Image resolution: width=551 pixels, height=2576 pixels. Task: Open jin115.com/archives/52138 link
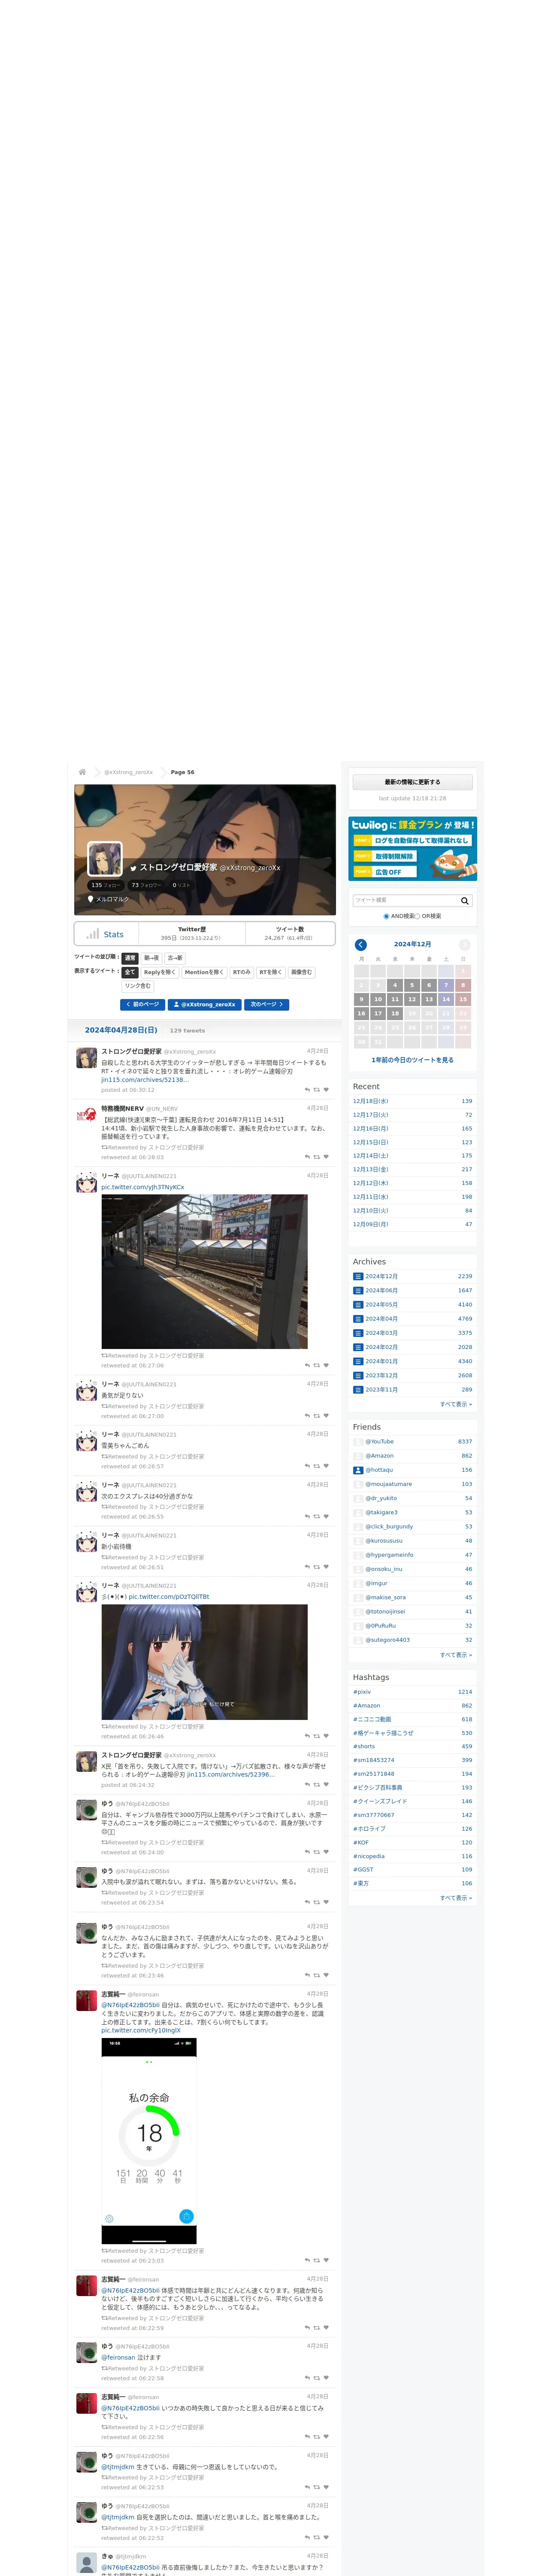pyautogui.click(x=144, y=1080)
